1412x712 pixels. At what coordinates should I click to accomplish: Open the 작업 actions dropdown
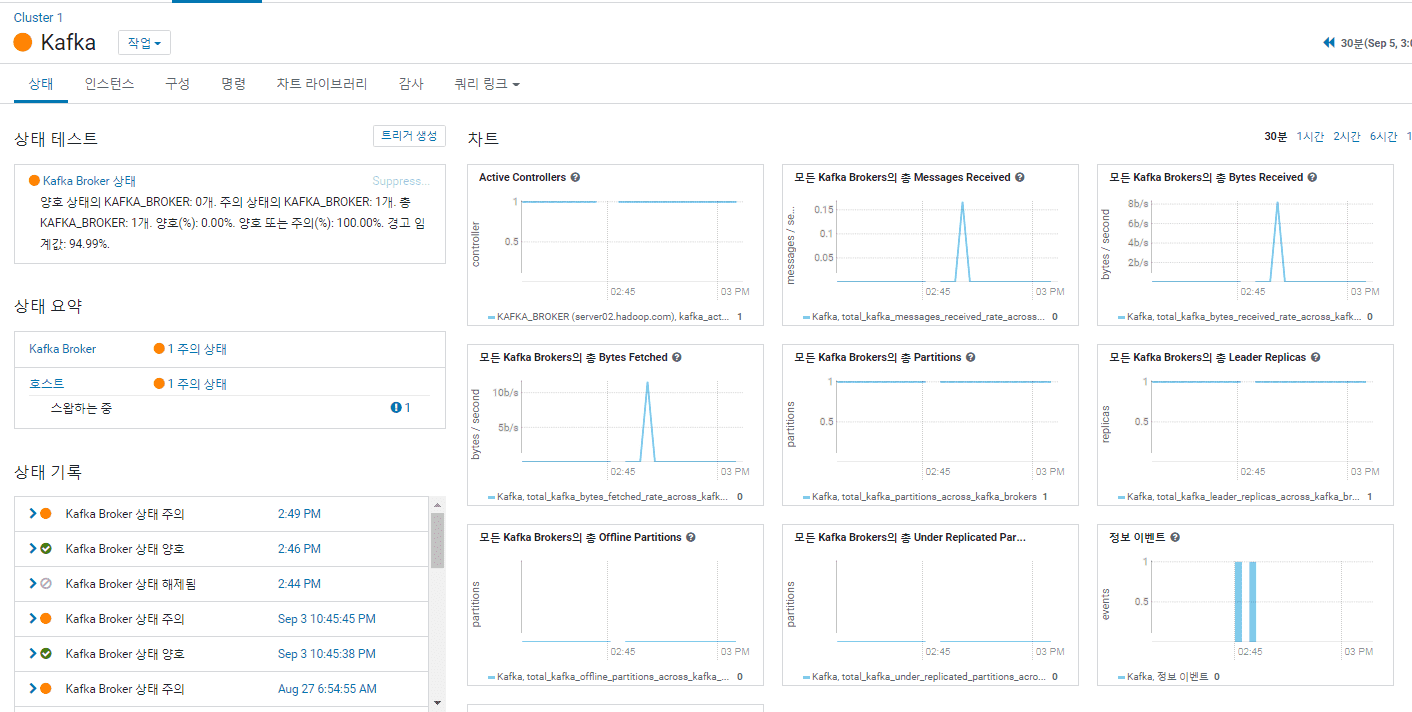click(x=144, y=43)
